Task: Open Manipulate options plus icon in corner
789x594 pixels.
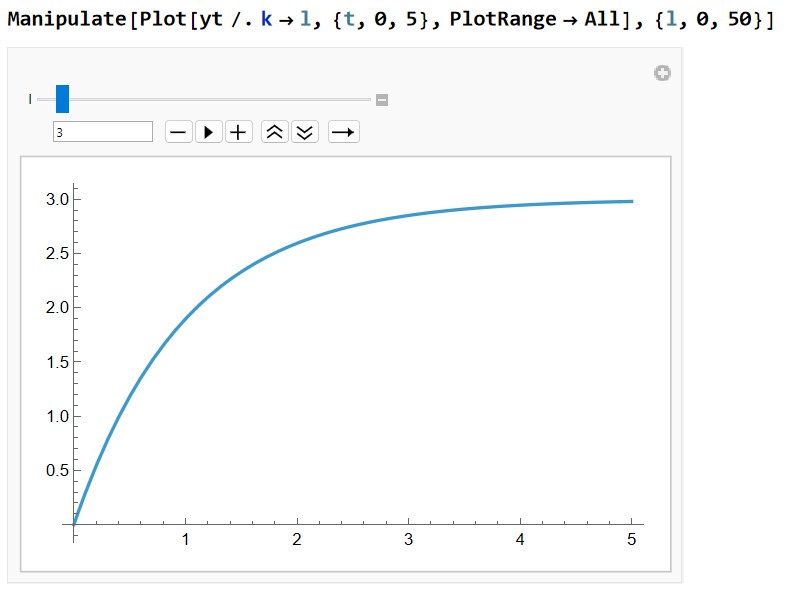Action: point(662,73)
